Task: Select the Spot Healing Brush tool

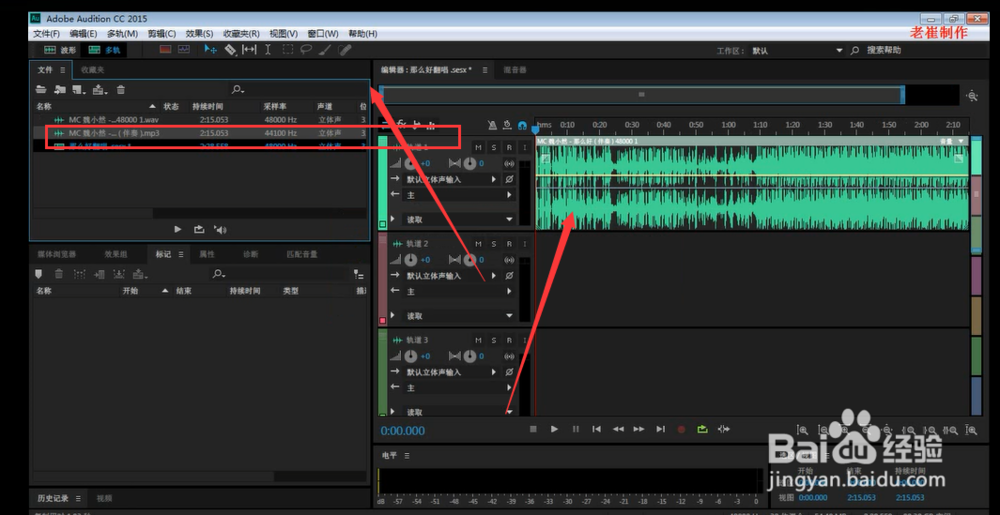Action: (x=344, y=49)
